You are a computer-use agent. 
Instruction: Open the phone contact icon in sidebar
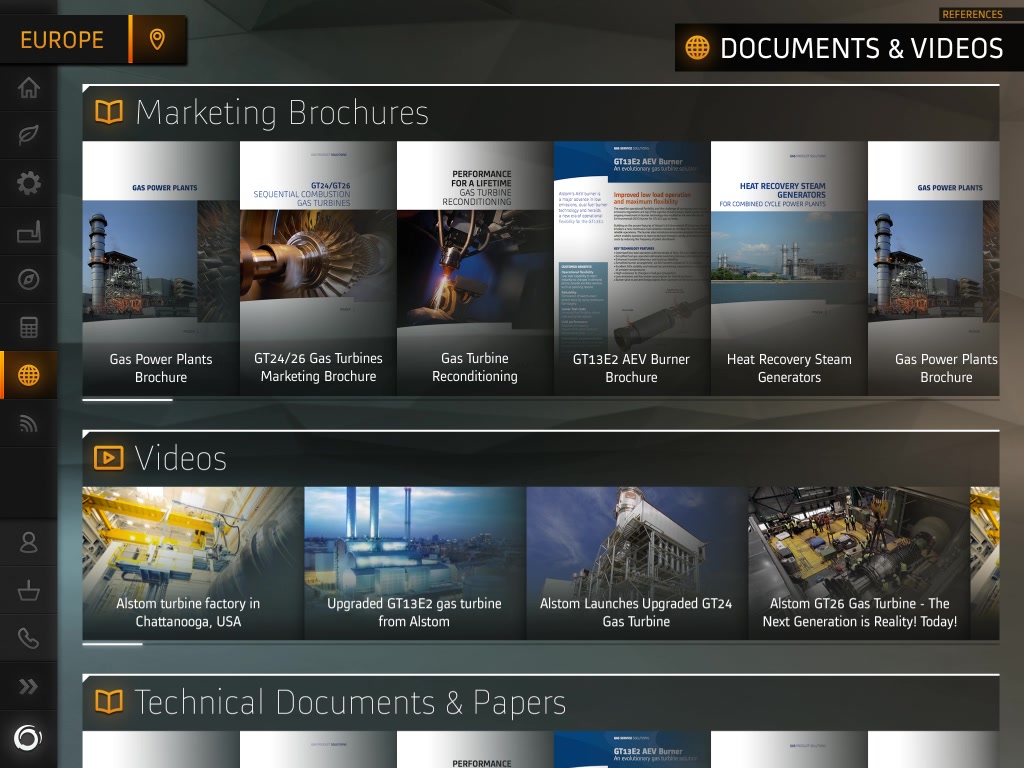point(29,638)
